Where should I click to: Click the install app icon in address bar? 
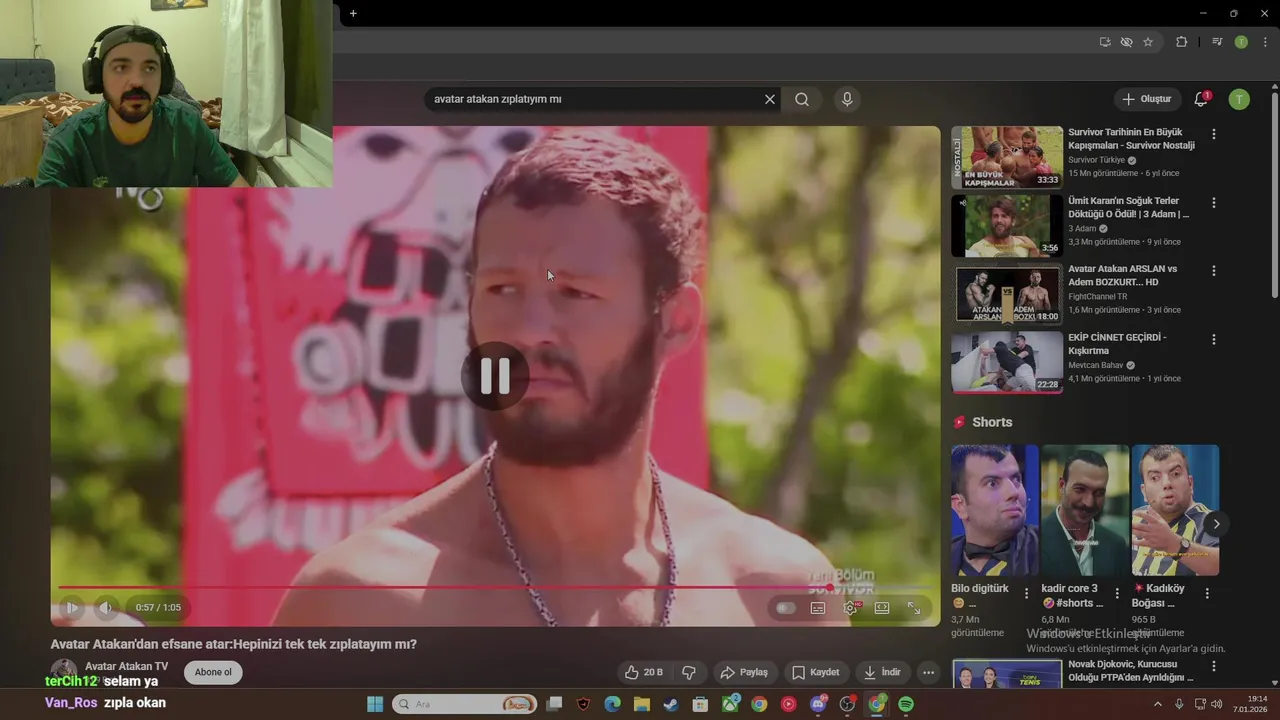pos(1105,42)
